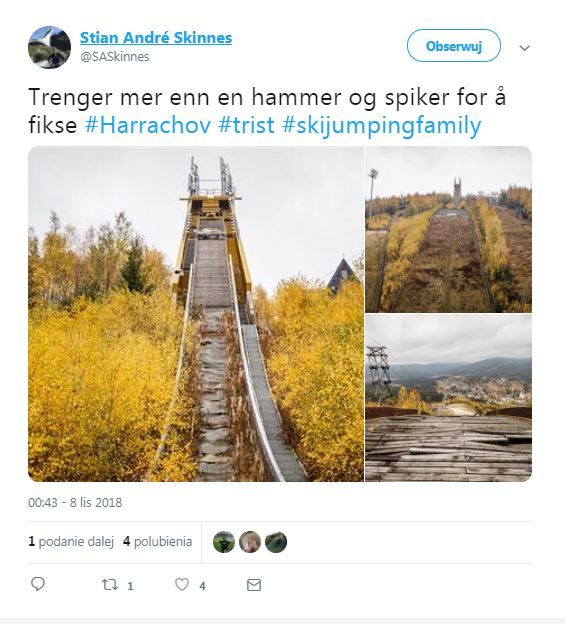Click third liker's avatar
The image size is (565, 624).
coord(276,542)
